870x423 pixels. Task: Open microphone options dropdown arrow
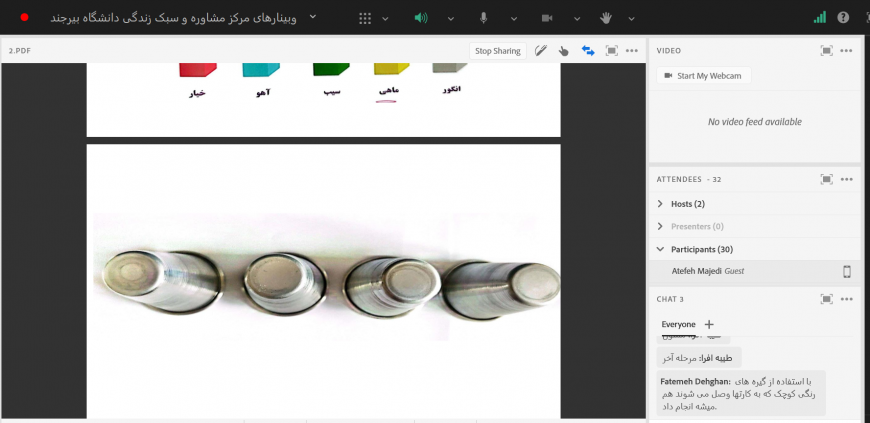[x=514, y=18]
